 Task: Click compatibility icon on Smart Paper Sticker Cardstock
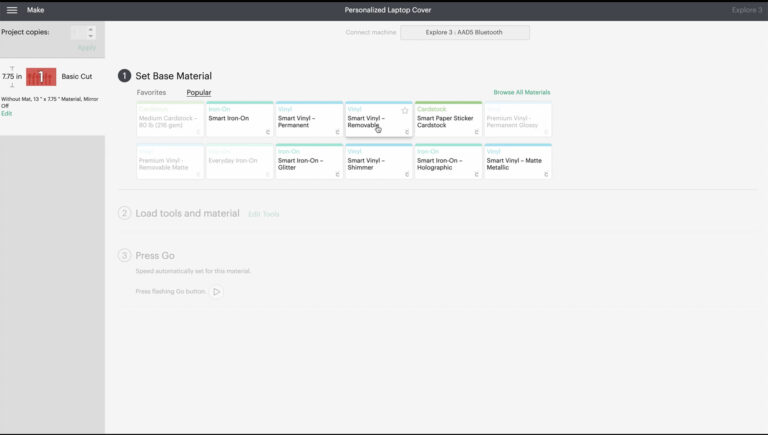pyautogui.click(x=477, y=132)
